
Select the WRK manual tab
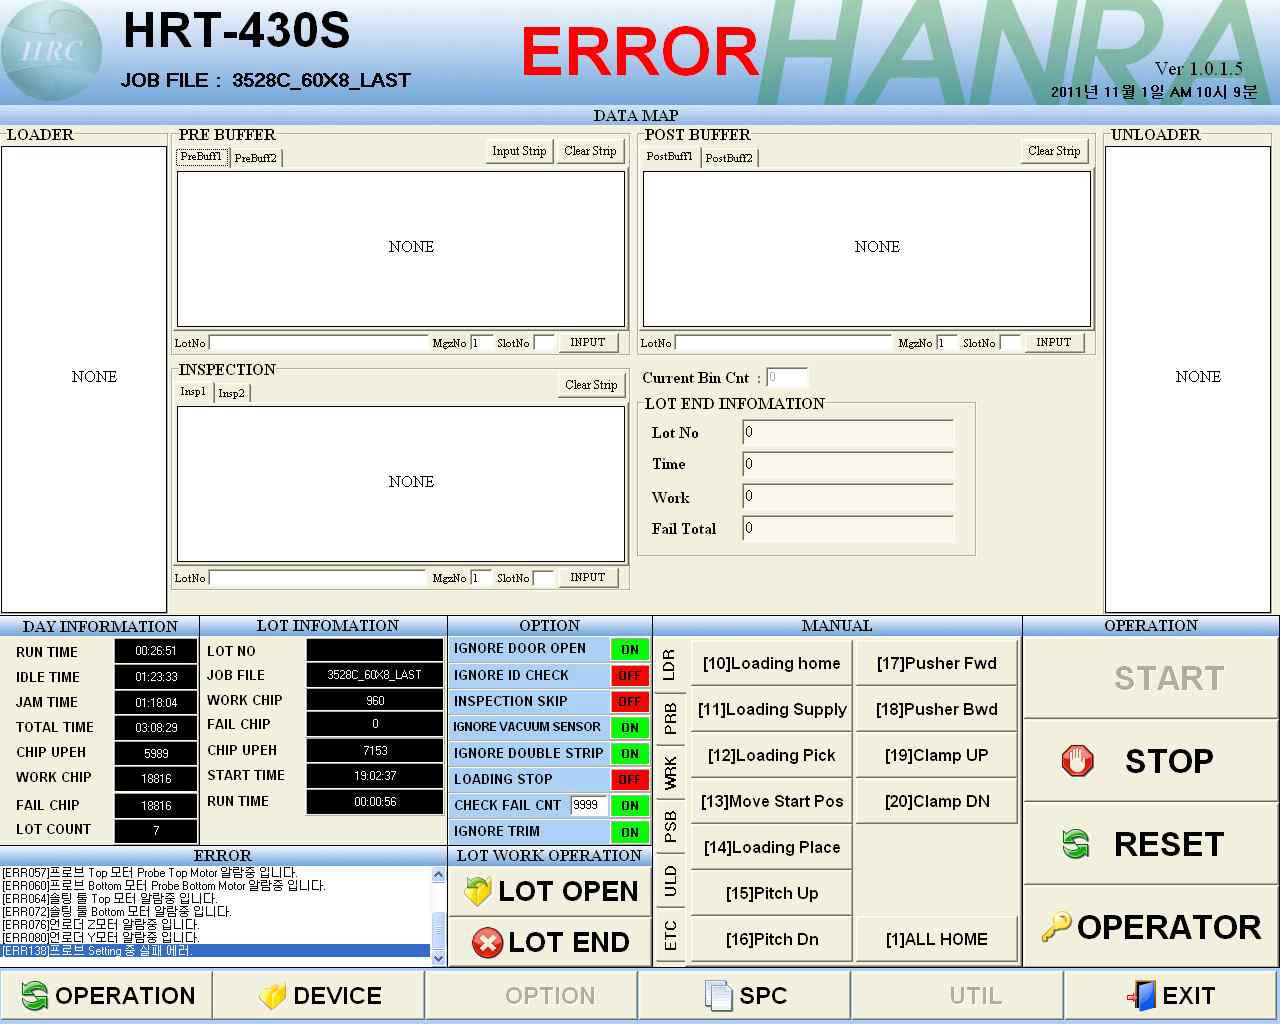click(x=670, y=772)
